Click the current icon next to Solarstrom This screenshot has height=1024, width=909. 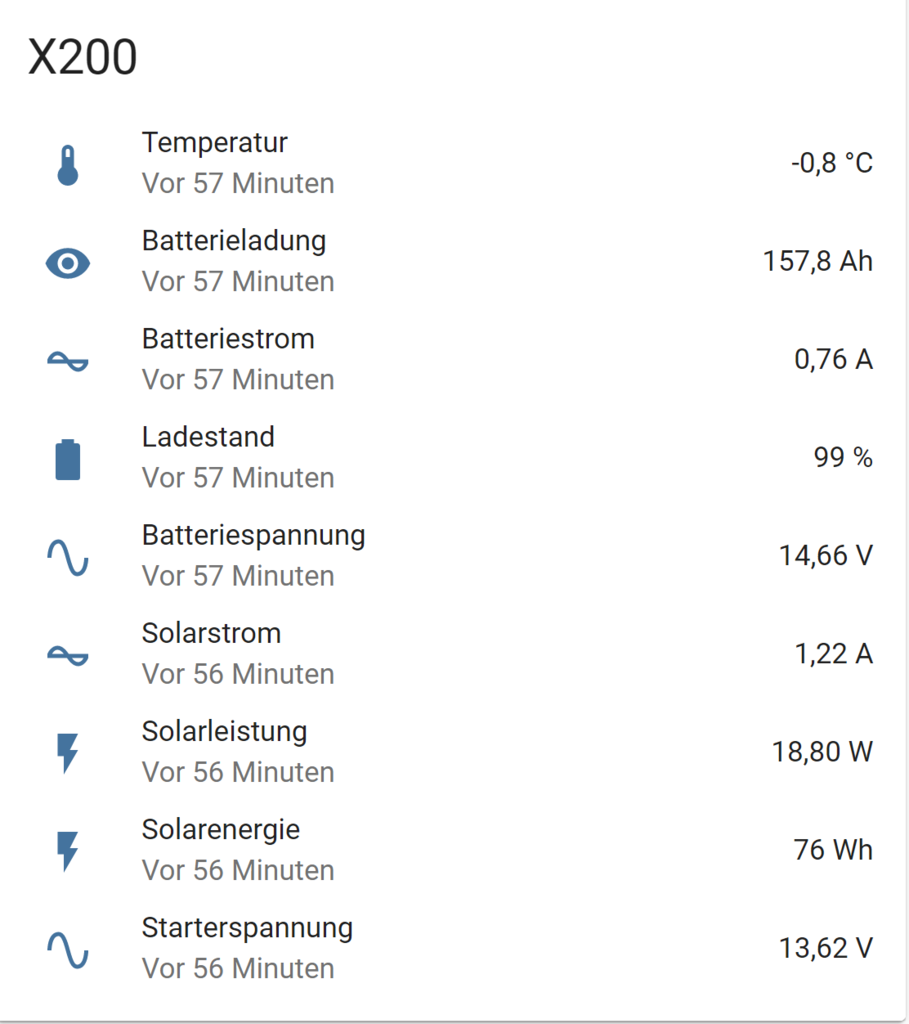(x=68, y=655)
